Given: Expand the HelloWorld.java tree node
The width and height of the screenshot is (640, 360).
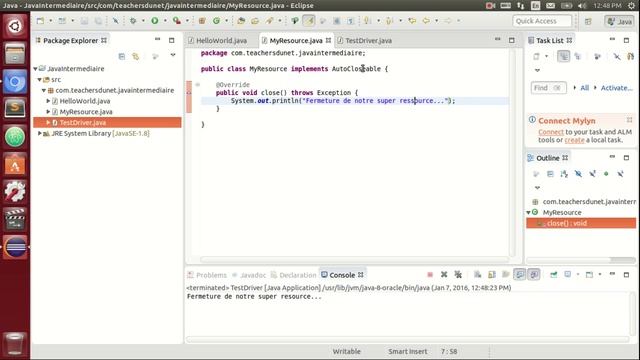Looking at the screenshot, I should pos(48,101).
